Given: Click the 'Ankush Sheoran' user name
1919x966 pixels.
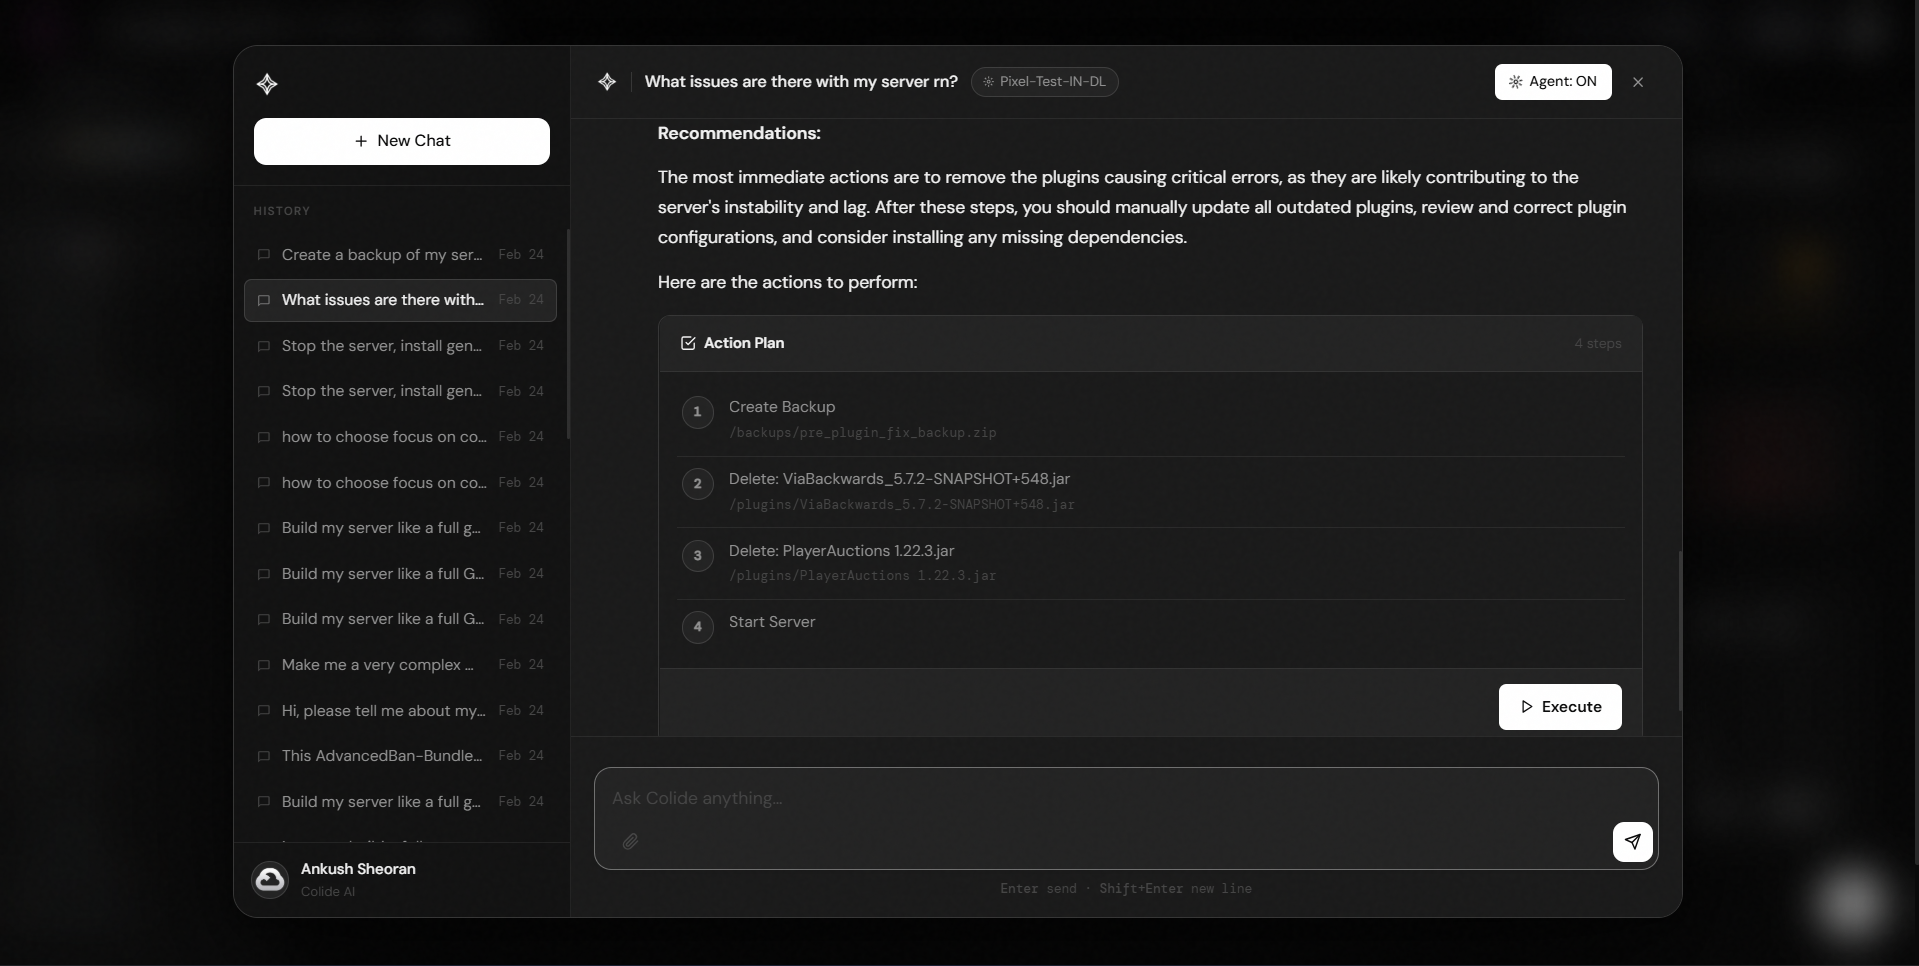Looking at the screenshot, I should [358, 869].
